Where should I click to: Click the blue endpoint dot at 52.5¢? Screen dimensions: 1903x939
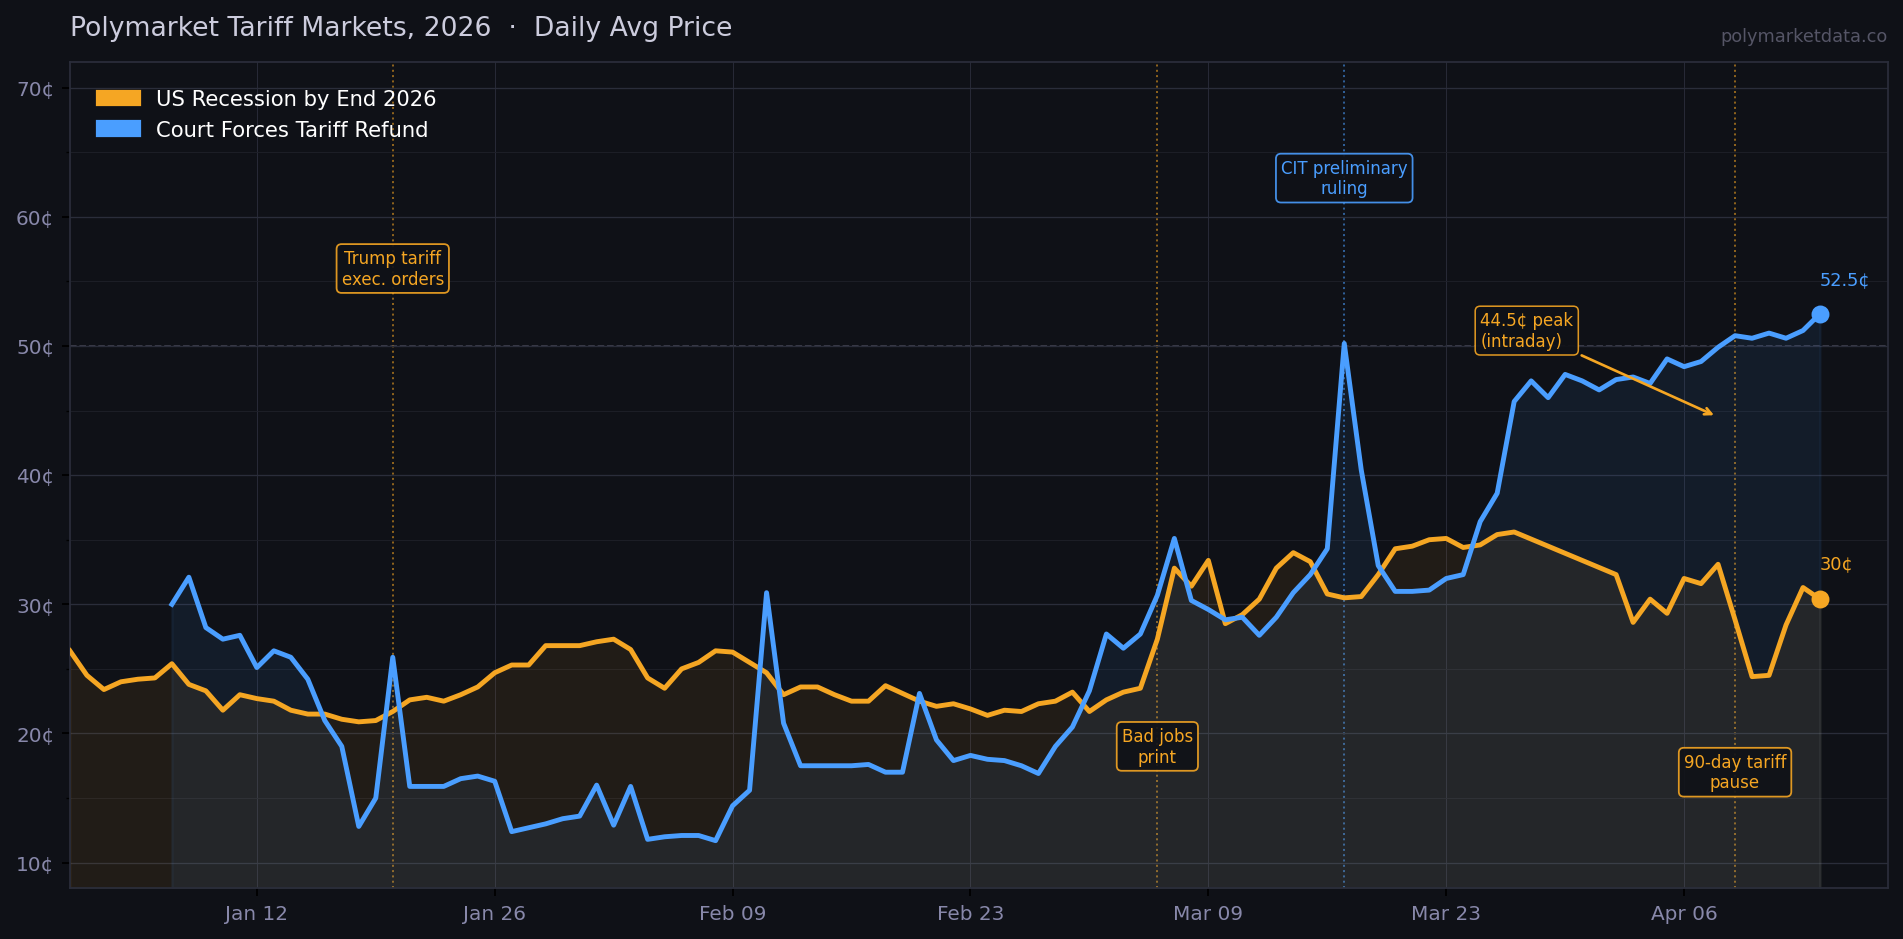(x=1820, y=315)
